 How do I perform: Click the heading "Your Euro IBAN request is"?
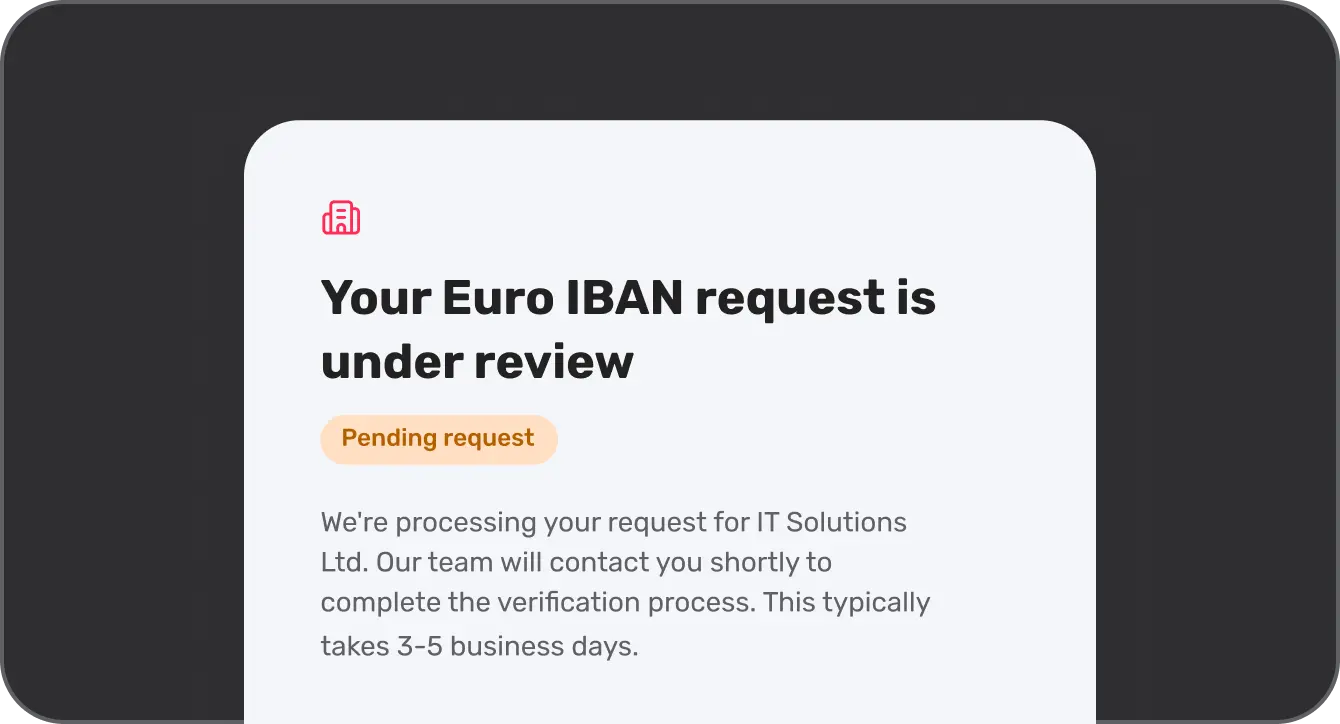coord(628,298)
